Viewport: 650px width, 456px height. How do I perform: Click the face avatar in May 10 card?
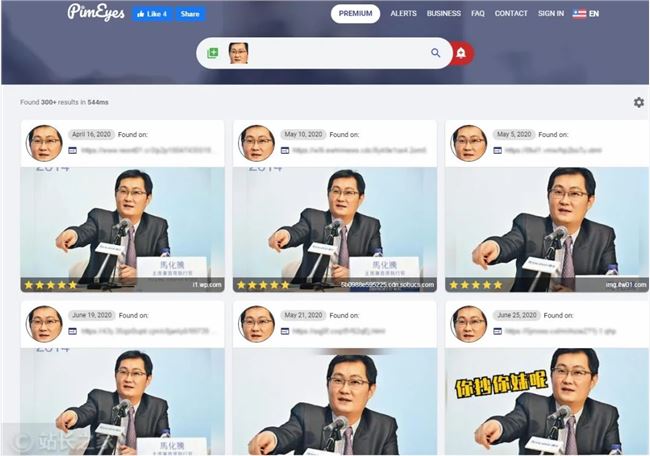pos(257,143)
